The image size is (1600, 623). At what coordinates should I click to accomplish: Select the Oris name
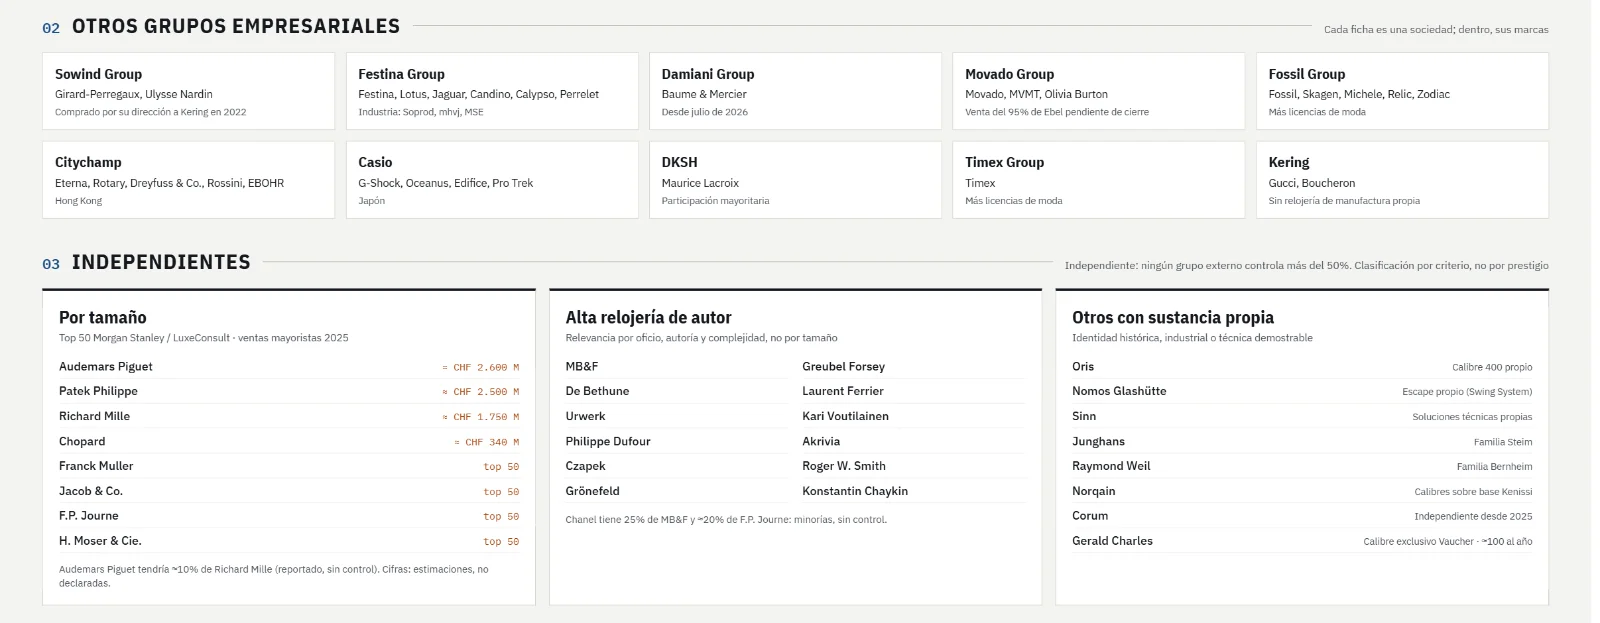(x=1083, y=366)
